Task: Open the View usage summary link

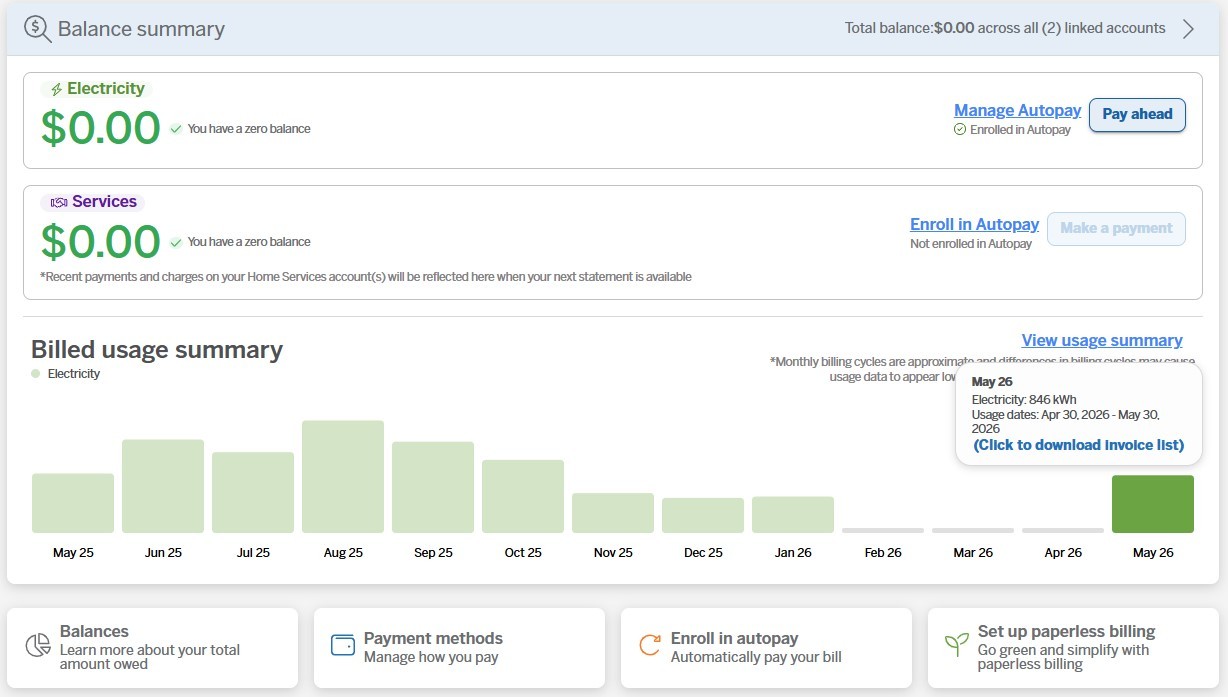Action: 1102,341
